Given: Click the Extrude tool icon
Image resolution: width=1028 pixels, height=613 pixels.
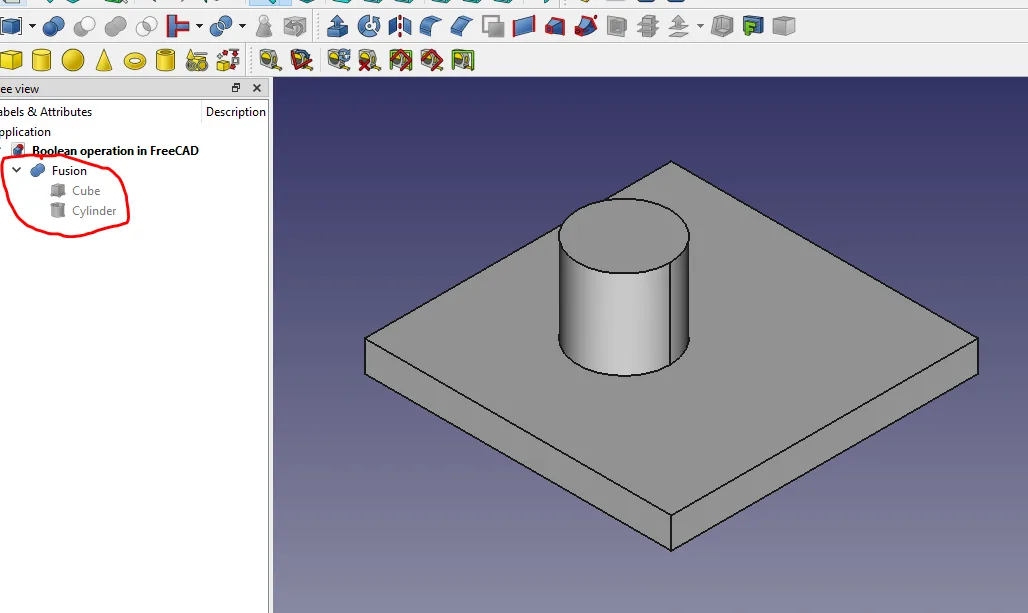Looking at the screenshot, I should tap(338, 26).
